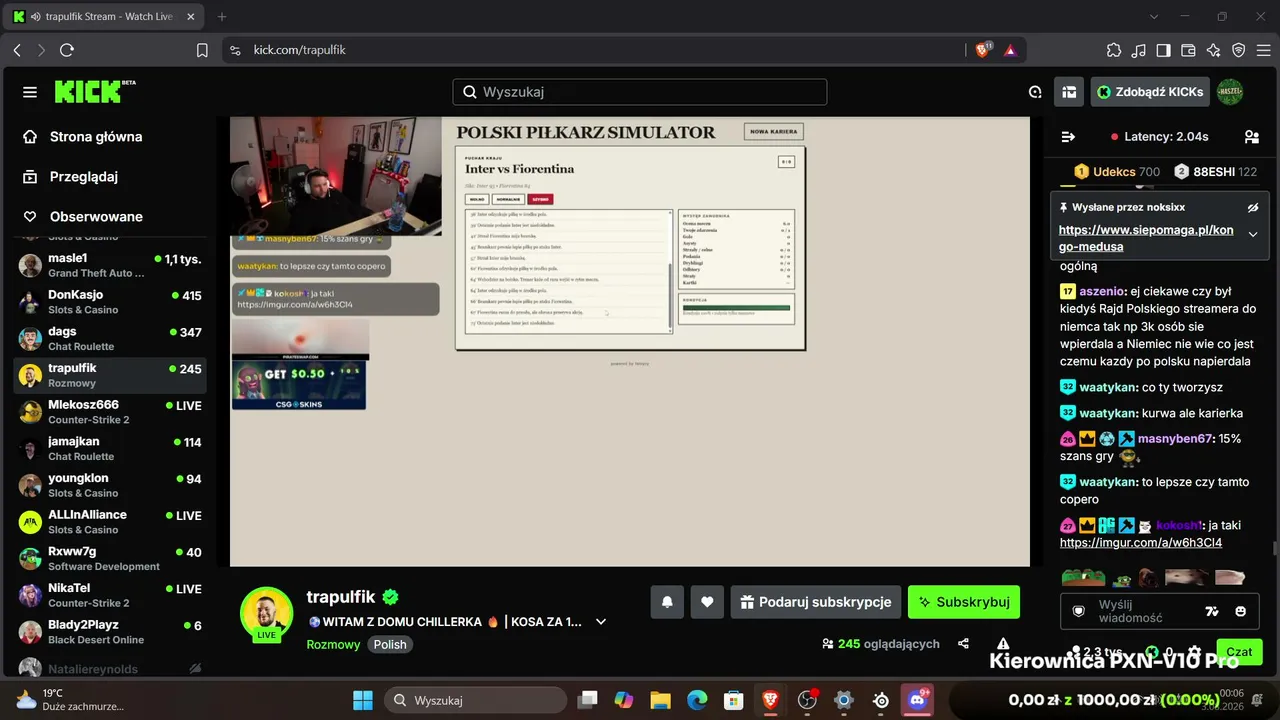Open the Windows Start menu

(363, 700)
